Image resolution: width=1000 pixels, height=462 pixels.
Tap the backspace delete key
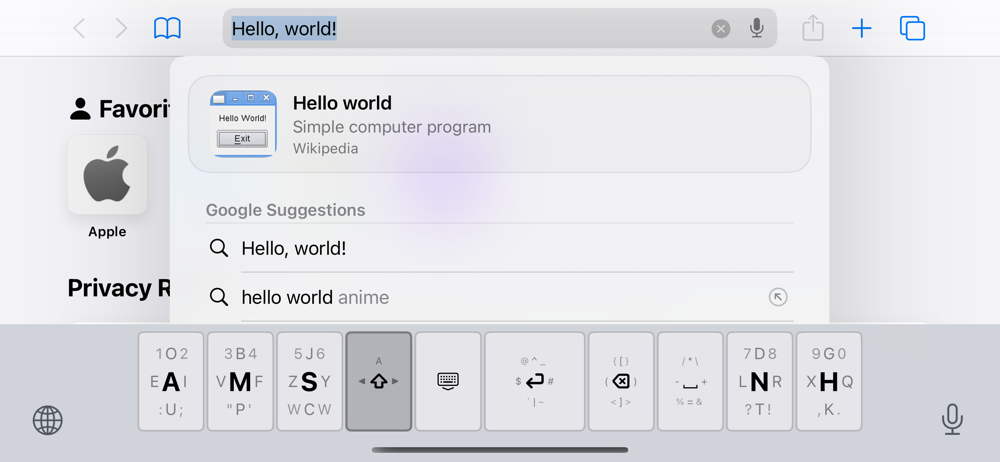621,382
